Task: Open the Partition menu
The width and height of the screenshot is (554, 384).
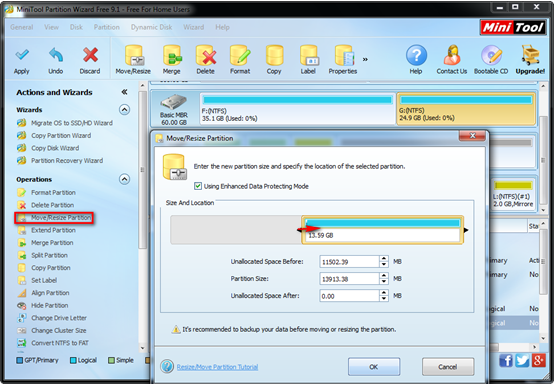Action: click(x=106, y=27)
